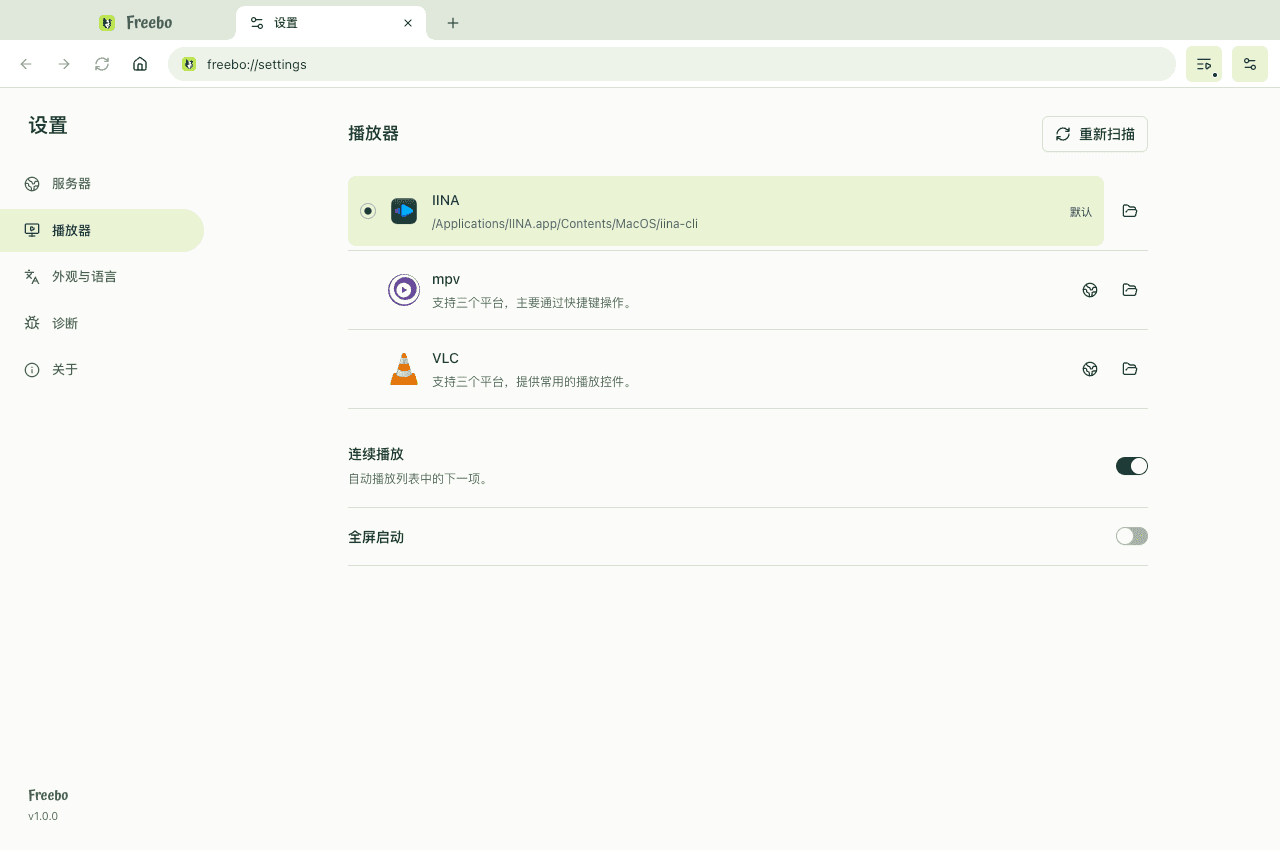Click the 重新扫描 button
Screen dimensions: 1280x850
(1095, 134)
